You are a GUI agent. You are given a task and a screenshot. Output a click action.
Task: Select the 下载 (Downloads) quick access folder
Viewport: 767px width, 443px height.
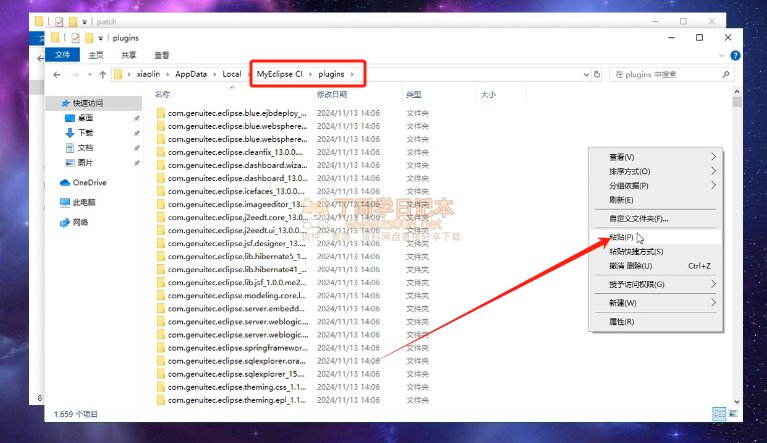[85, 132]
